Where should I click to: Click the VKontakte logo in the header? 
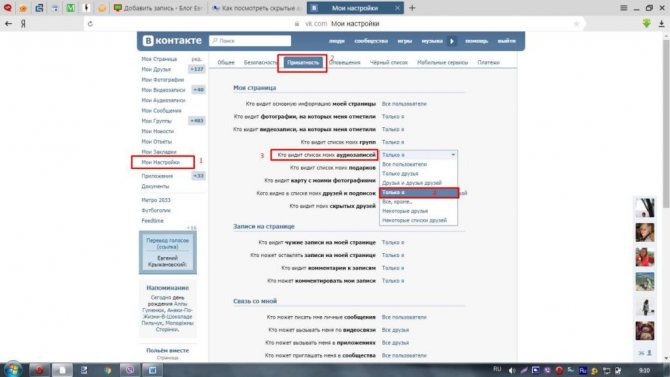[x=172, y=41]
